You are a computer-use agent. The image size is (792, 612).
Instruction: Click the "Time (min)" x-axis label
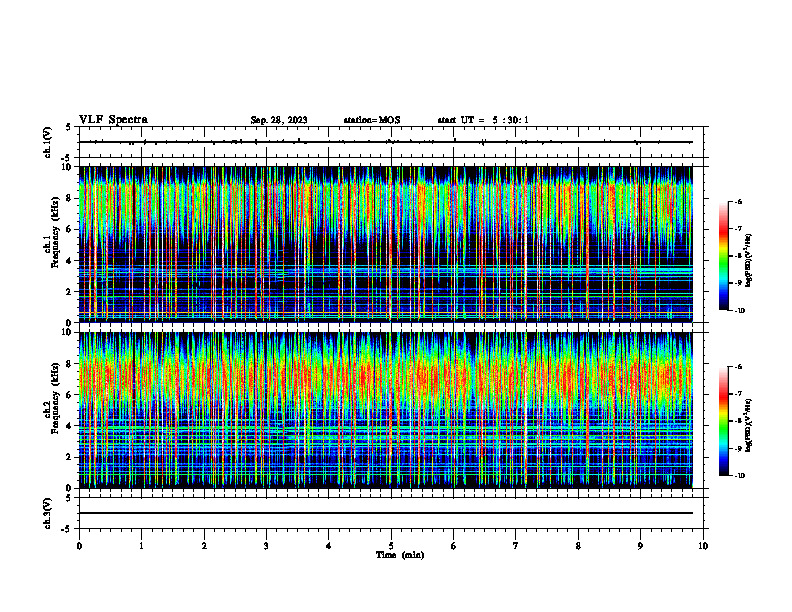click(400, 555)
